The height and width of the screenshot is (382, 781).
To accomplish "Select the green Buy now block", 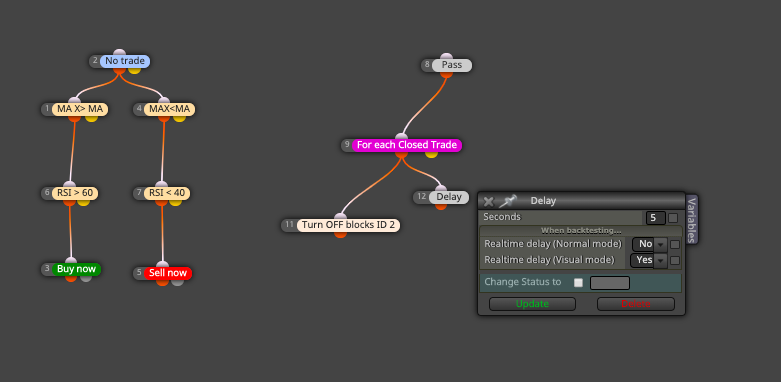I will [x=76, y=269].
